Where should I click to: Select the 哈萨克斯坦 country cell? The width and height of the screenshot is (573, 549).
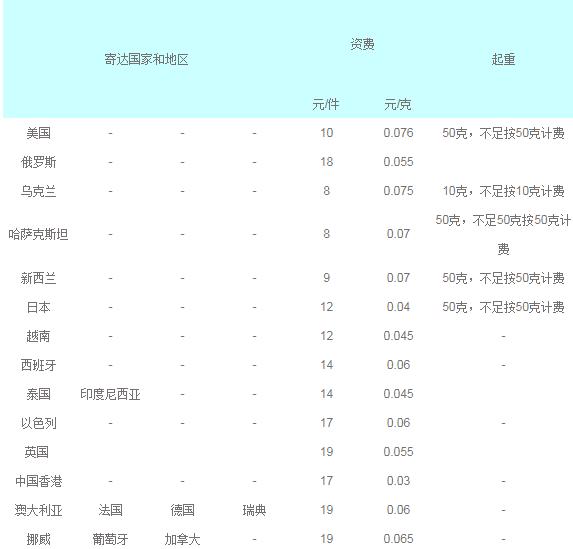click(x=38, y=234)
